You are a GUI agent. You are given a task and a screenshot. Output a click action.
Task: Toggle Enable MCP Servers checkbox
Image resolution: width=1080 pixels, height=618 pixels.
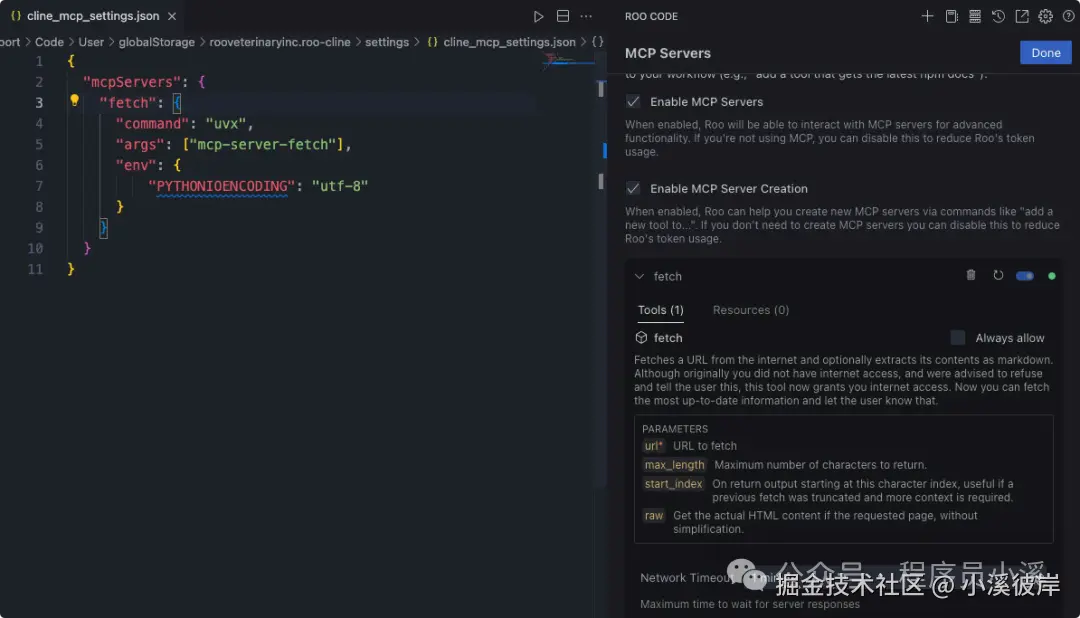(x=632, y=101)
